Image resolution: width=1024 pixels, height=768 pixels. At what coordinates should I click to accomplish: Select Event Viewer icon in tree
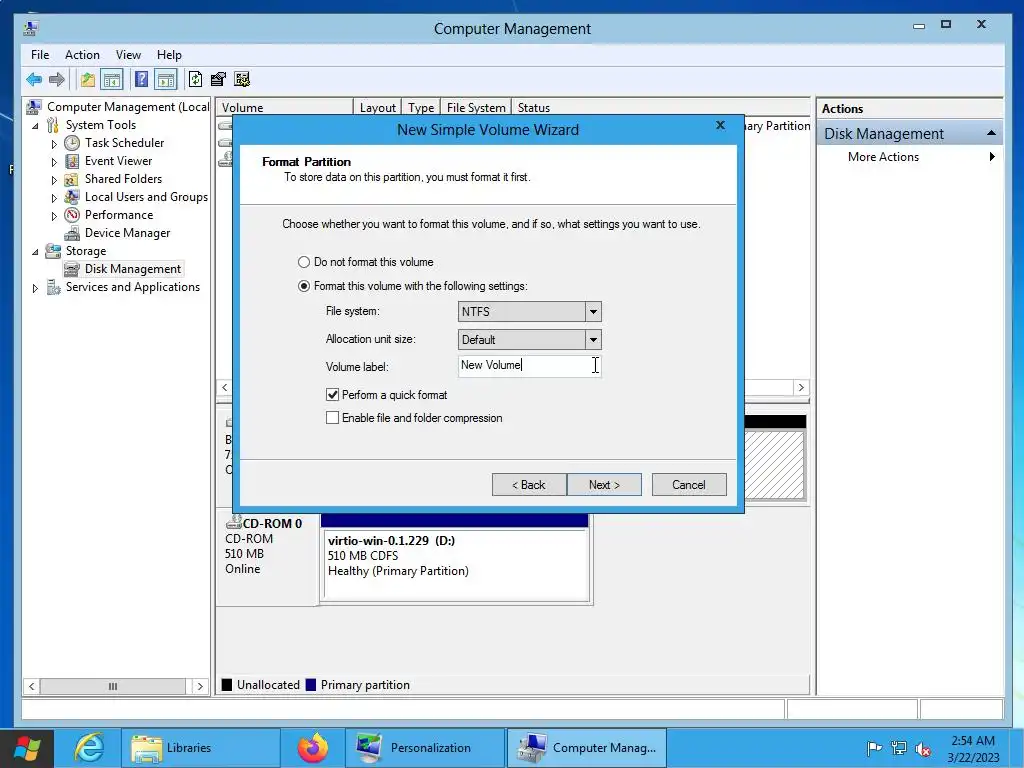(x=72, y=161)
